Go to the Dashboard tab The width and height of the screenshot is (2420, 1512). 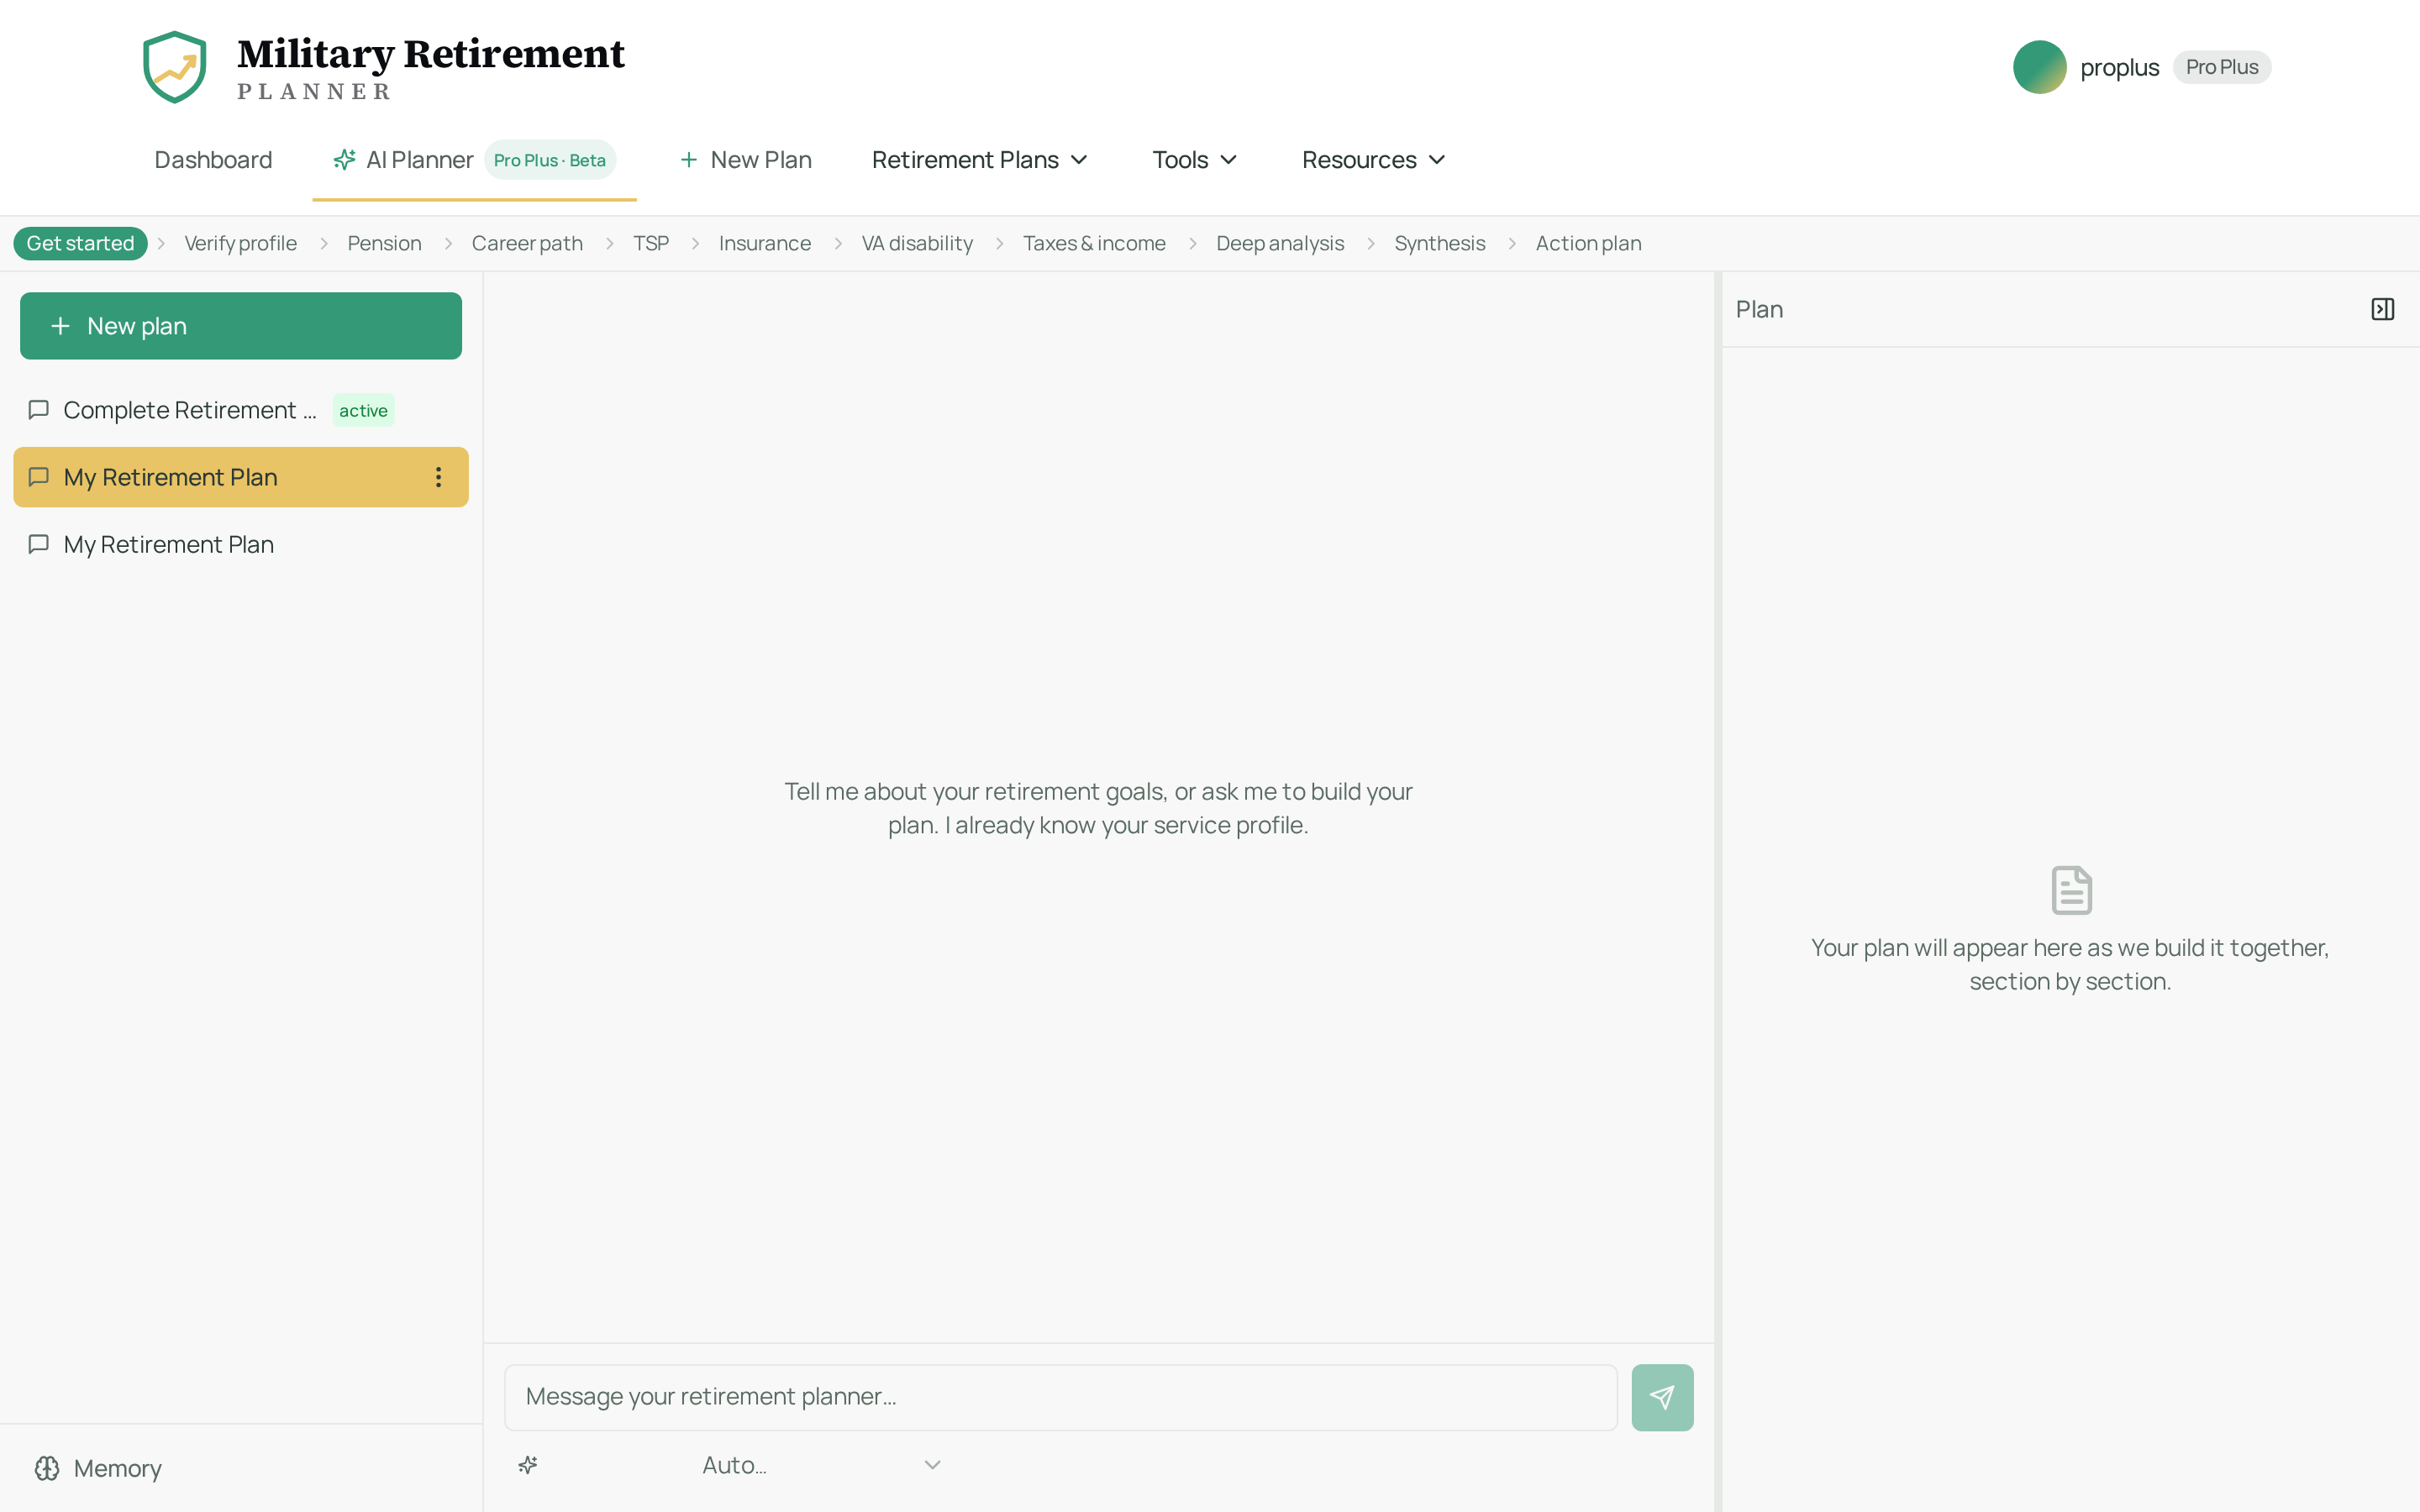click(x=213, y=160)
